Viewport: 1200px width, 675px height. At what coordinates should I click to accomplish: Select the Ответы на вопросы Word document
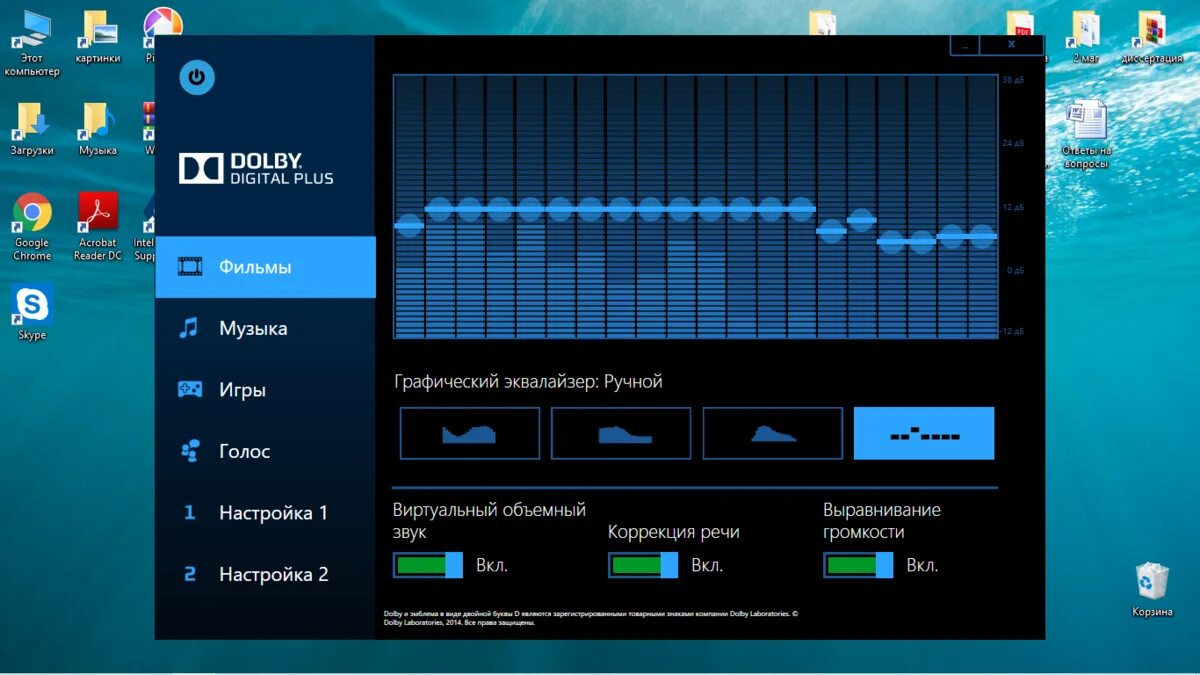pos(1085,134)
